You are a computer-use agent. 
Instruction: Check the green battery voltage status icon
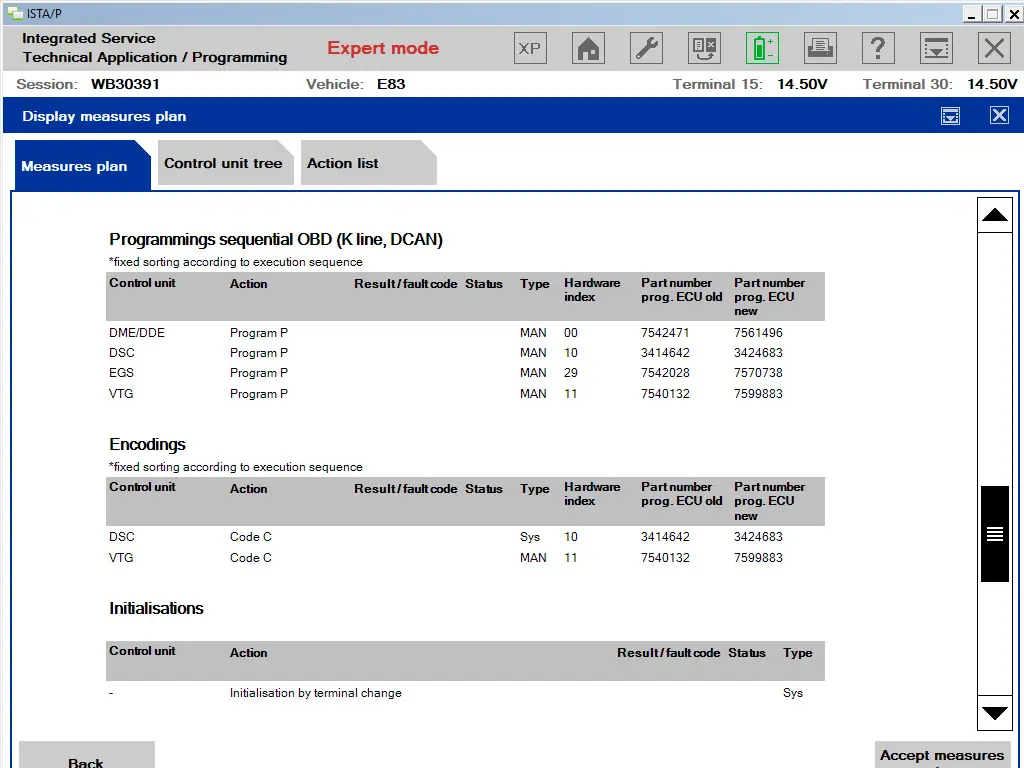tap(761, 47)
